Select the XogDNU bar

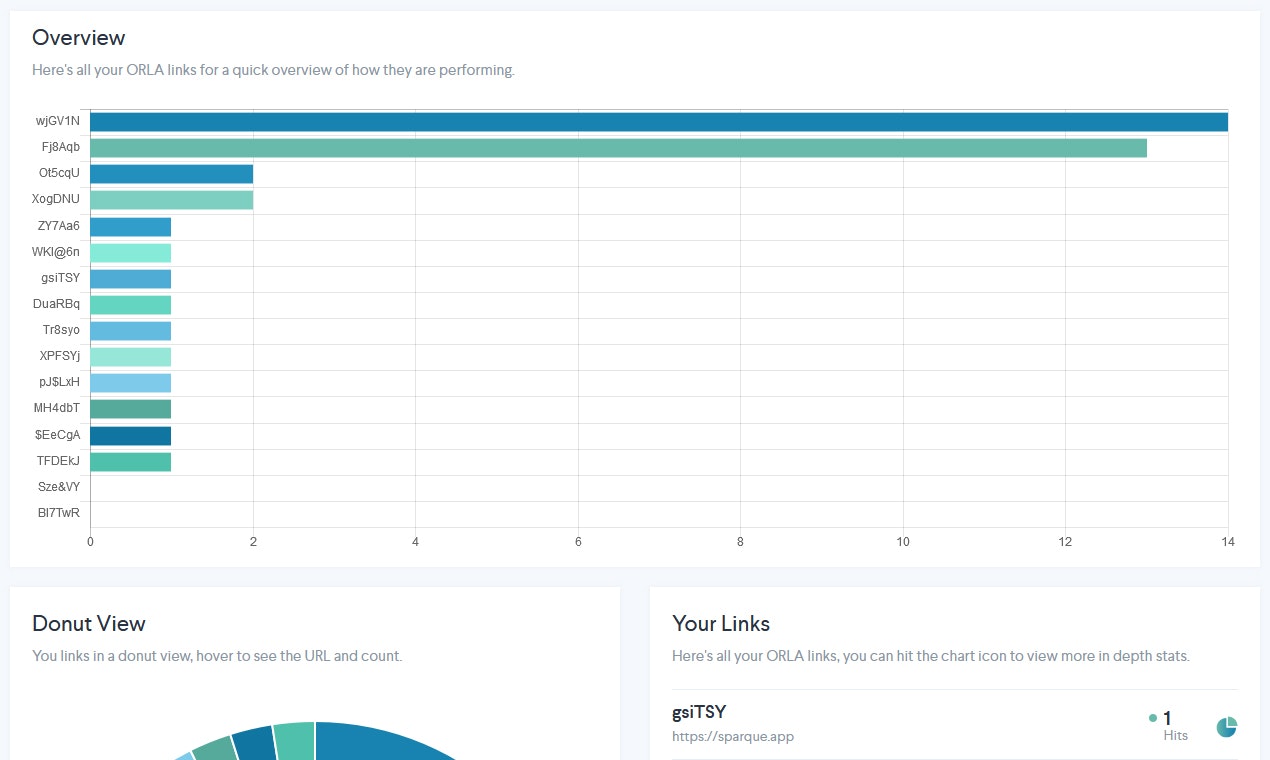tap(172, 200)
